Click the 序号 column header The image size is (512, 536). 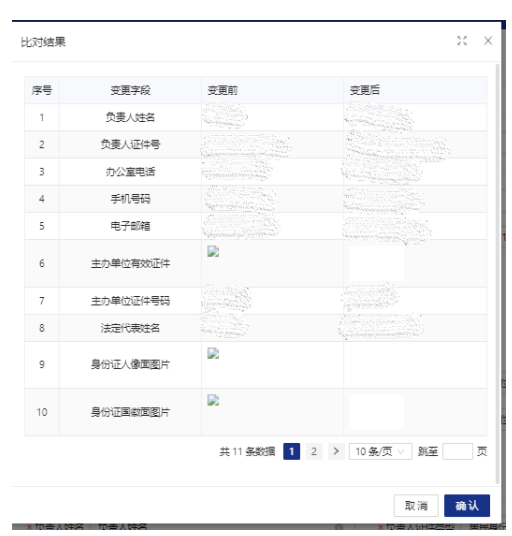42,90
